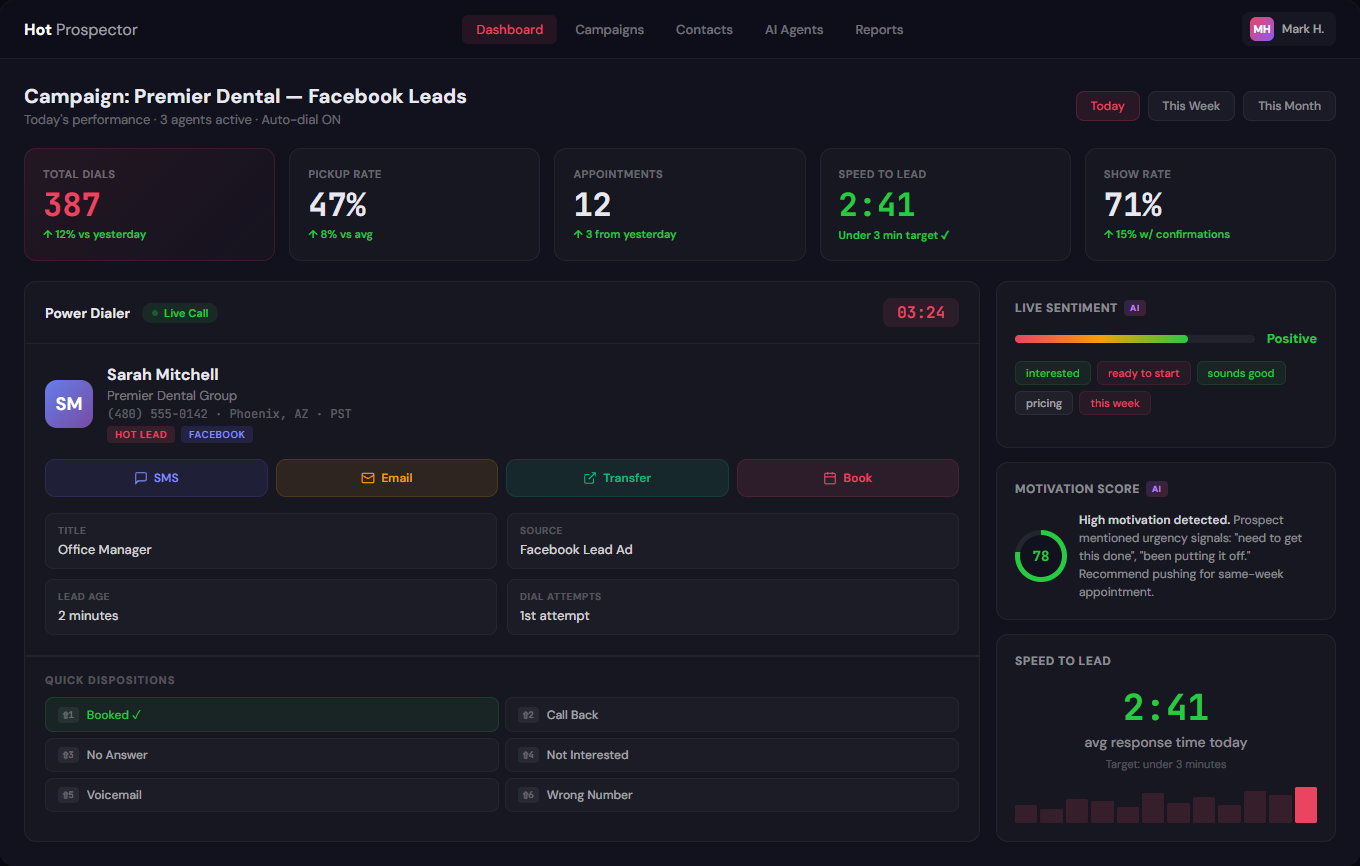Image resolution: width=1360 pixels, height=866 pixels.
Task: Click Sarah Mitchell's SM avatar
Action: (68, 403)
